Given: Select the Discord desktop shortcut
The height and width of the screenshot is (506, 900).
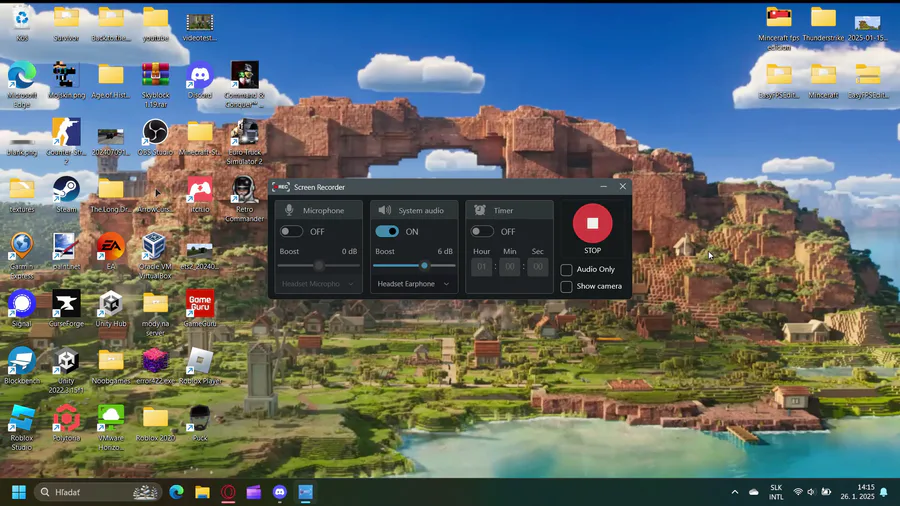Looking at the screenshot, I should click(200, 80).
